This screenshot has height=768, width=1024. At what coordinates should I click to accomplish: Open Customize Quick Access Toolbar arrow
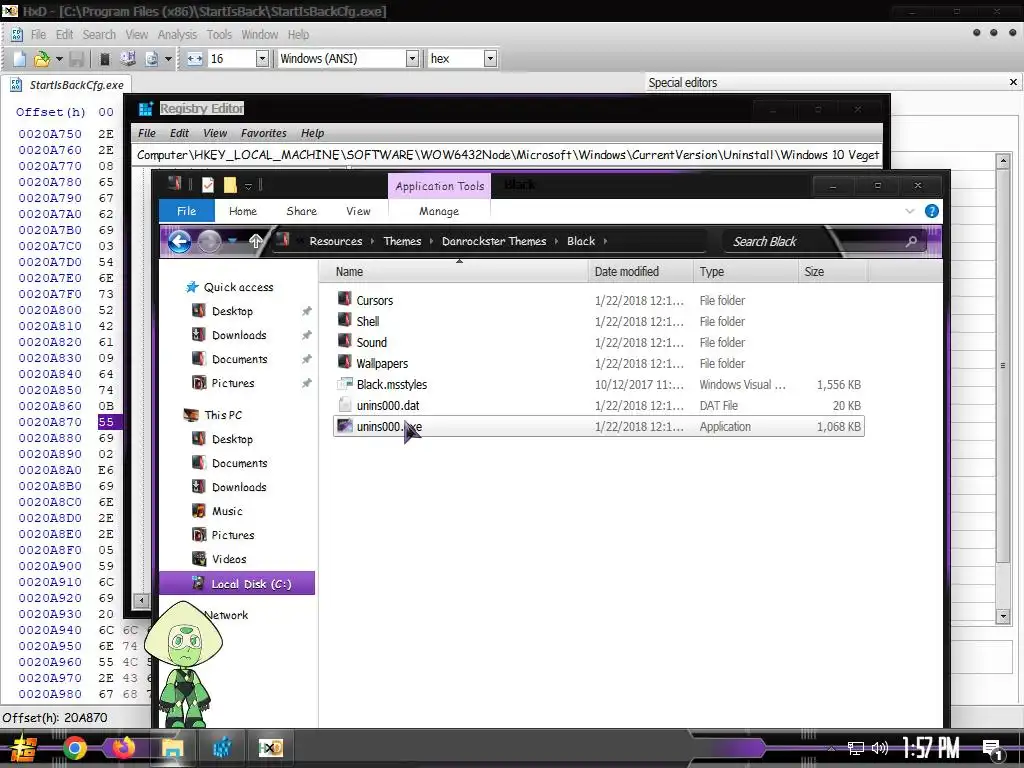coord(248,187)
